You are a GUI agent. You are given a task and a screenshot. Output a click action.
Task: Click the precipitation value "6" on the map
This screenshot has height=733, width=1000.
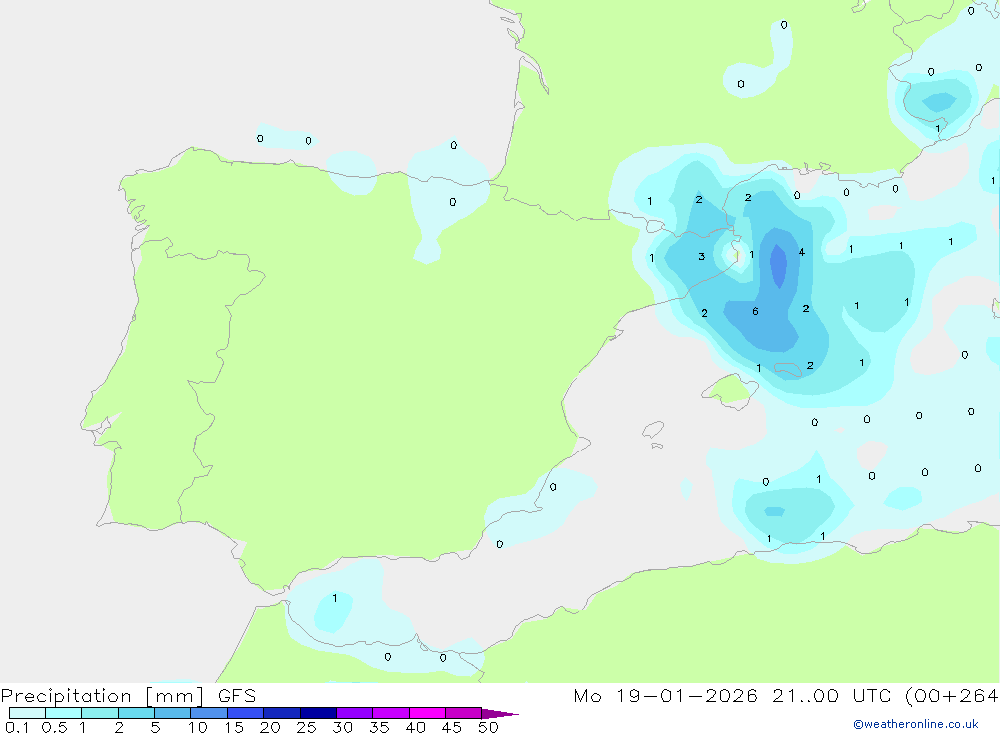[755, 311]
